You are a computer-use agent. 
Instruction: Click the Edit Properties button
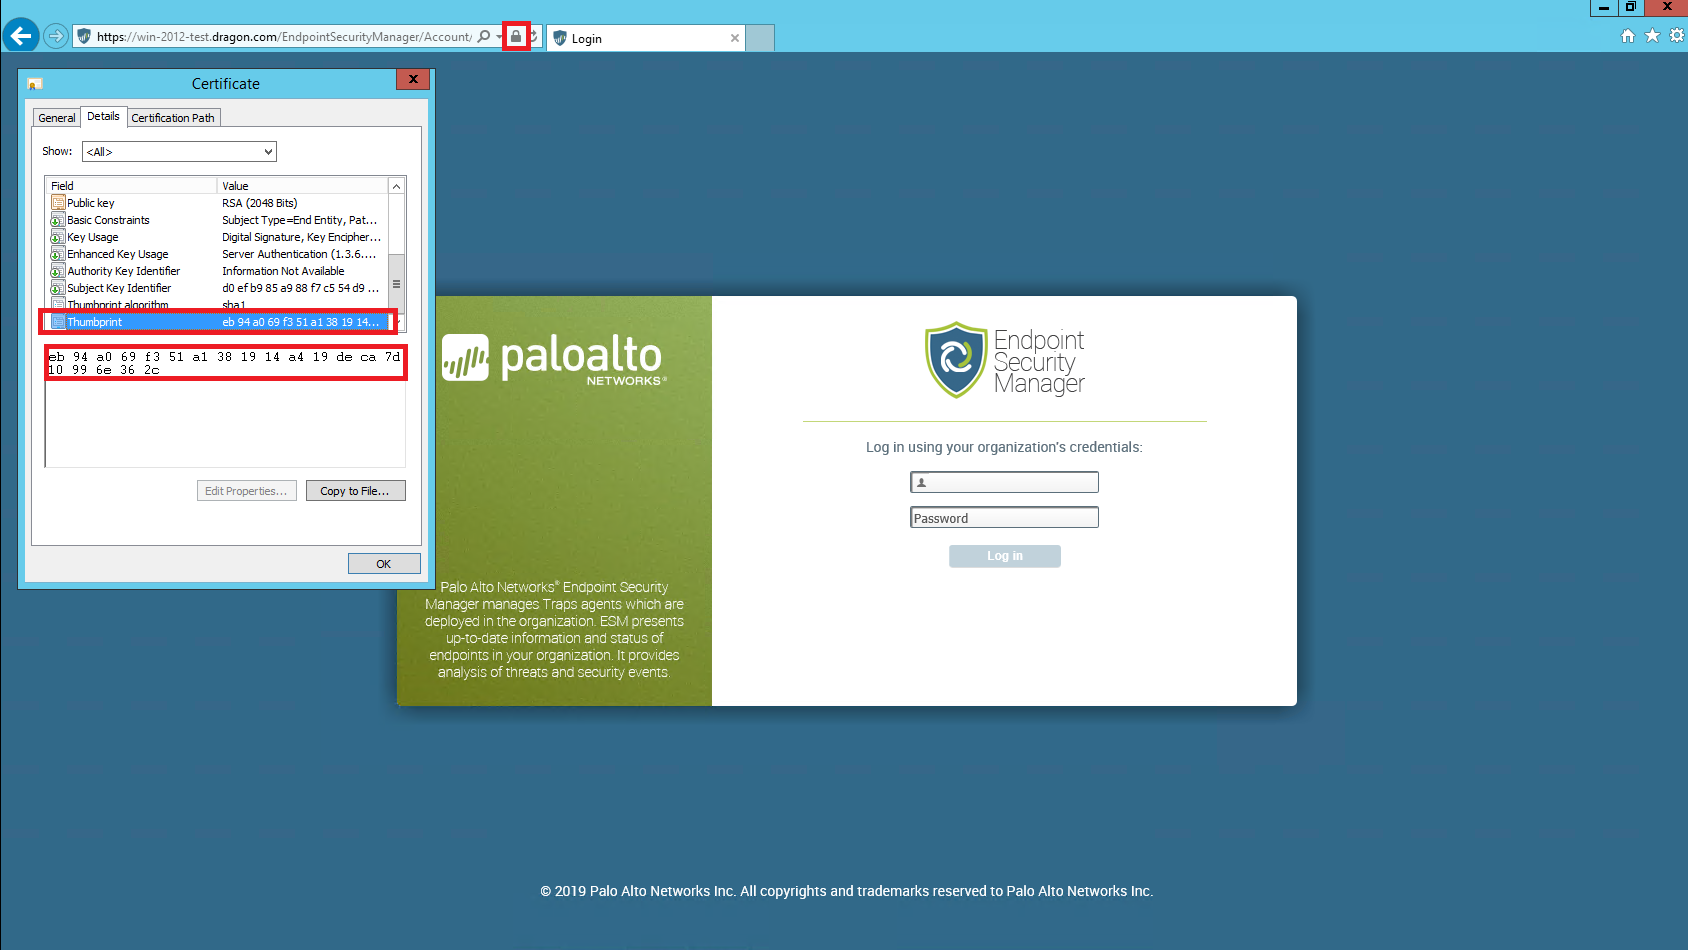pyautogui.click(x=246, y=491)
